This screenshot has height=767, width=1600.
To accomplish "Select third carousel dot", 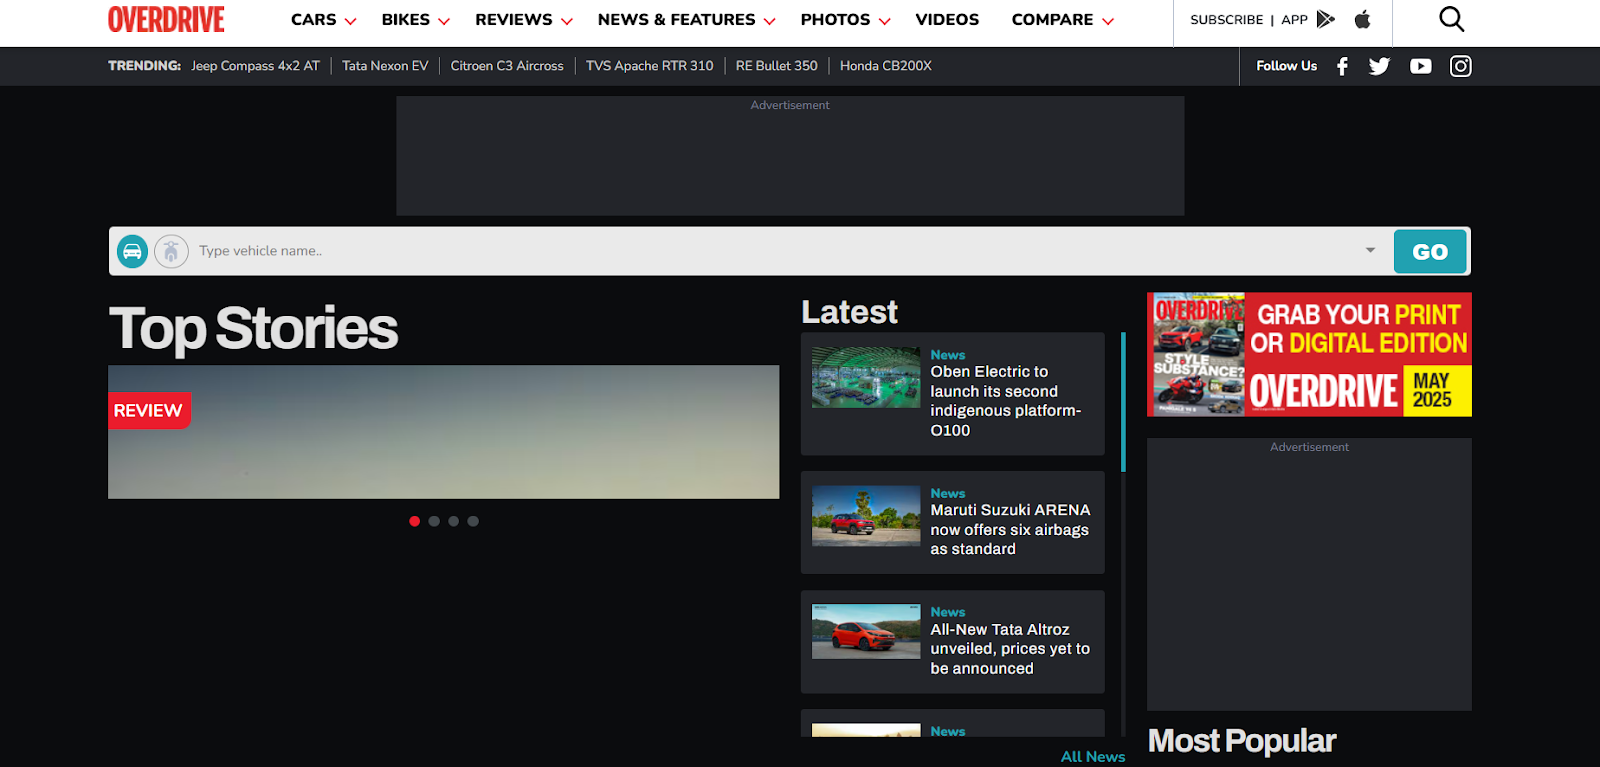I will coord(453,521).
